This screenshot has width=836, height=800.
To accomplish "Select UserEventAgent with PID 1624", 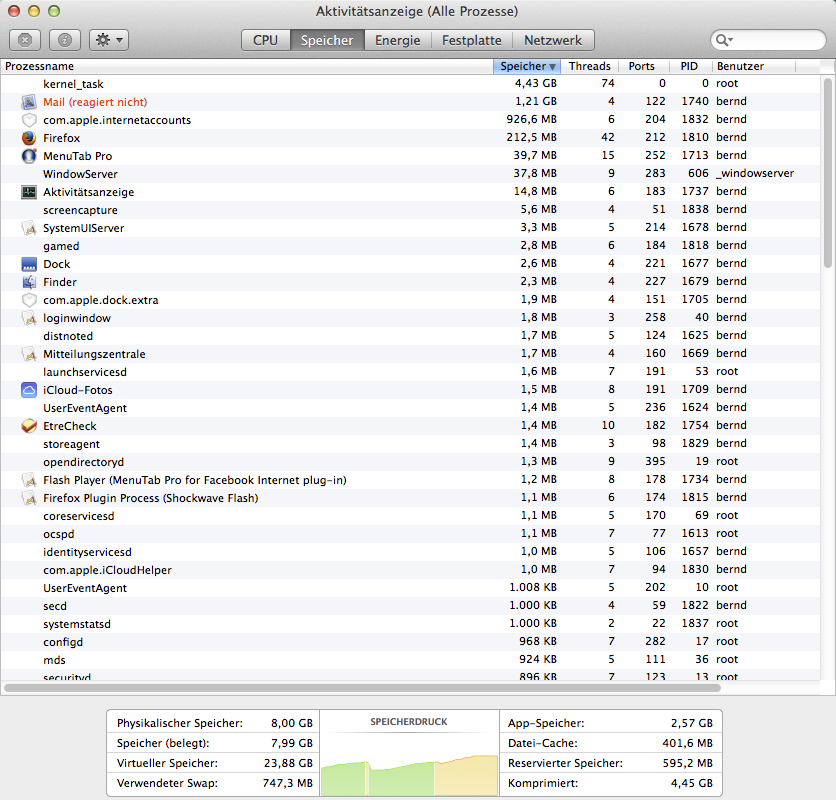I will pyautogui.click(x=411, y=408).
